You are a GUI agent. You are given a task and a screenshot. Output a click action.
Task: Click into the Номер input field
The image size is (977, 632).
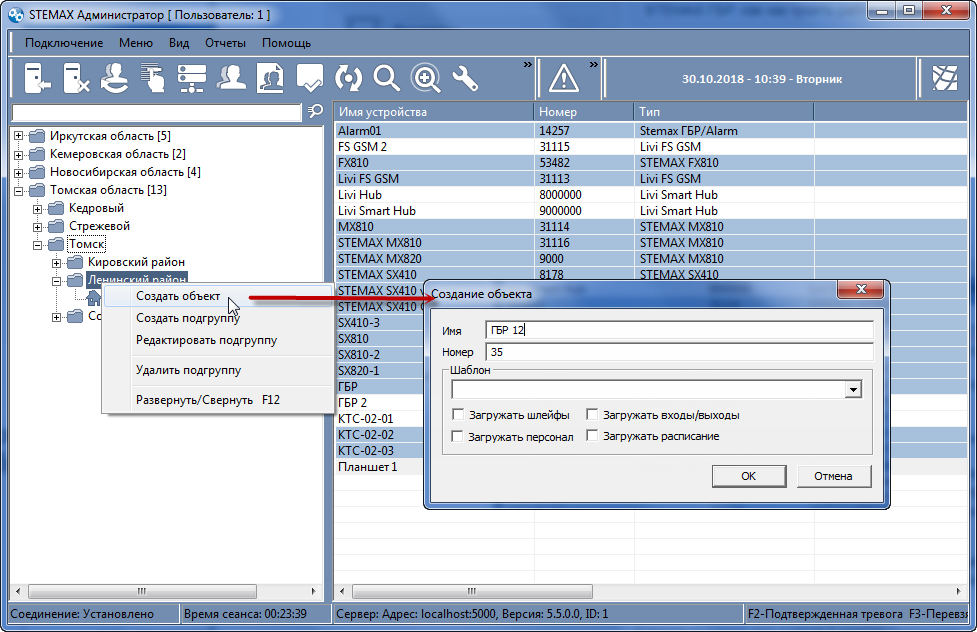tap(679, 352)
